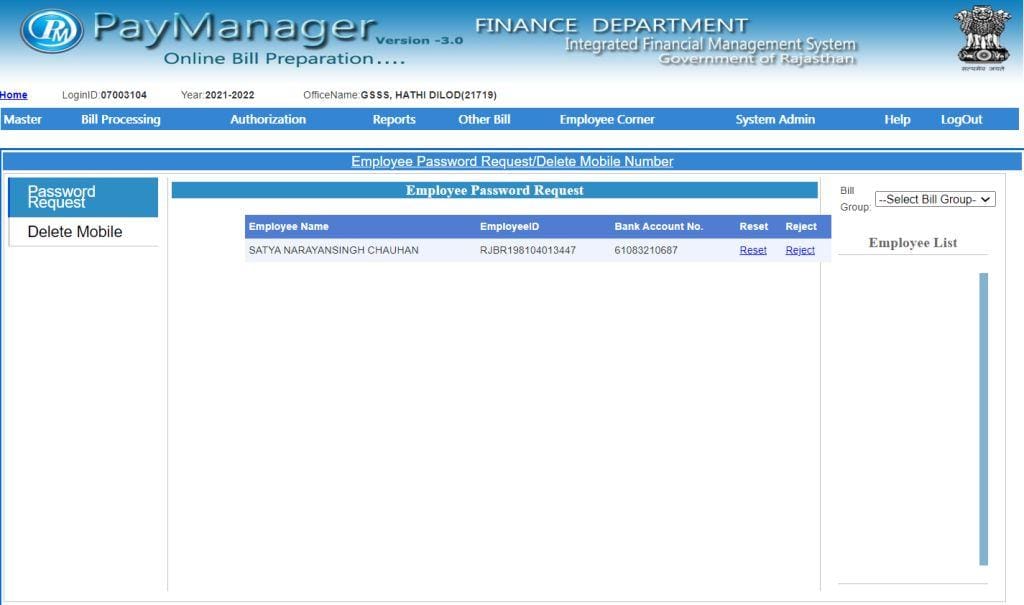Click the Reset column header
The width and height of the screenshot is (1024, 605).
[x=754, y=227]
